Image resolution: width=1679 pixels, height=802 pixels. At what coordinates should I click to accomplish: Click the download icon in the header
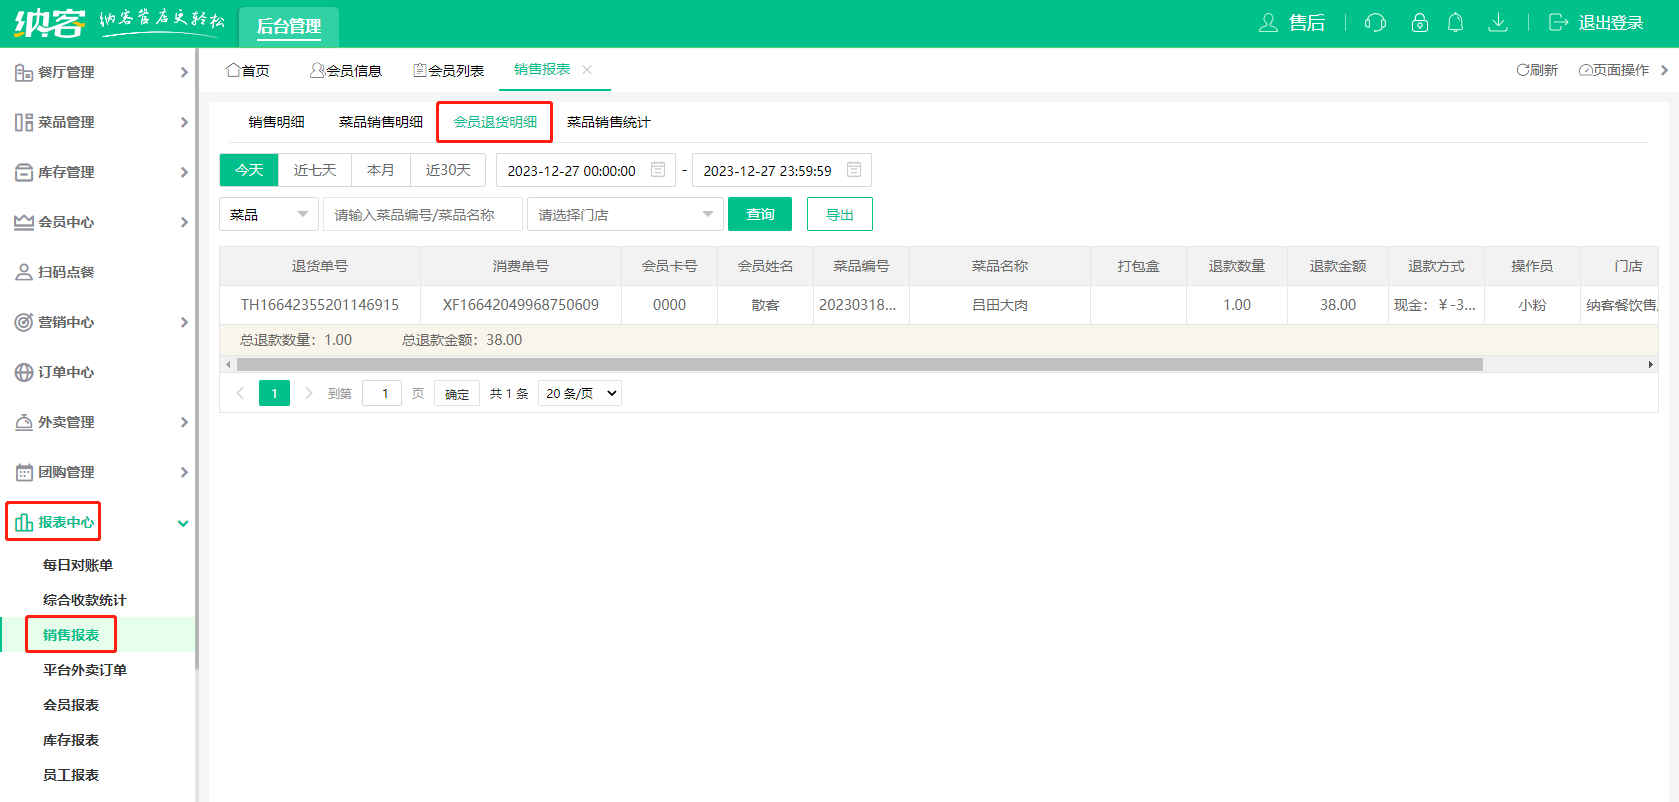(1497, 22)
